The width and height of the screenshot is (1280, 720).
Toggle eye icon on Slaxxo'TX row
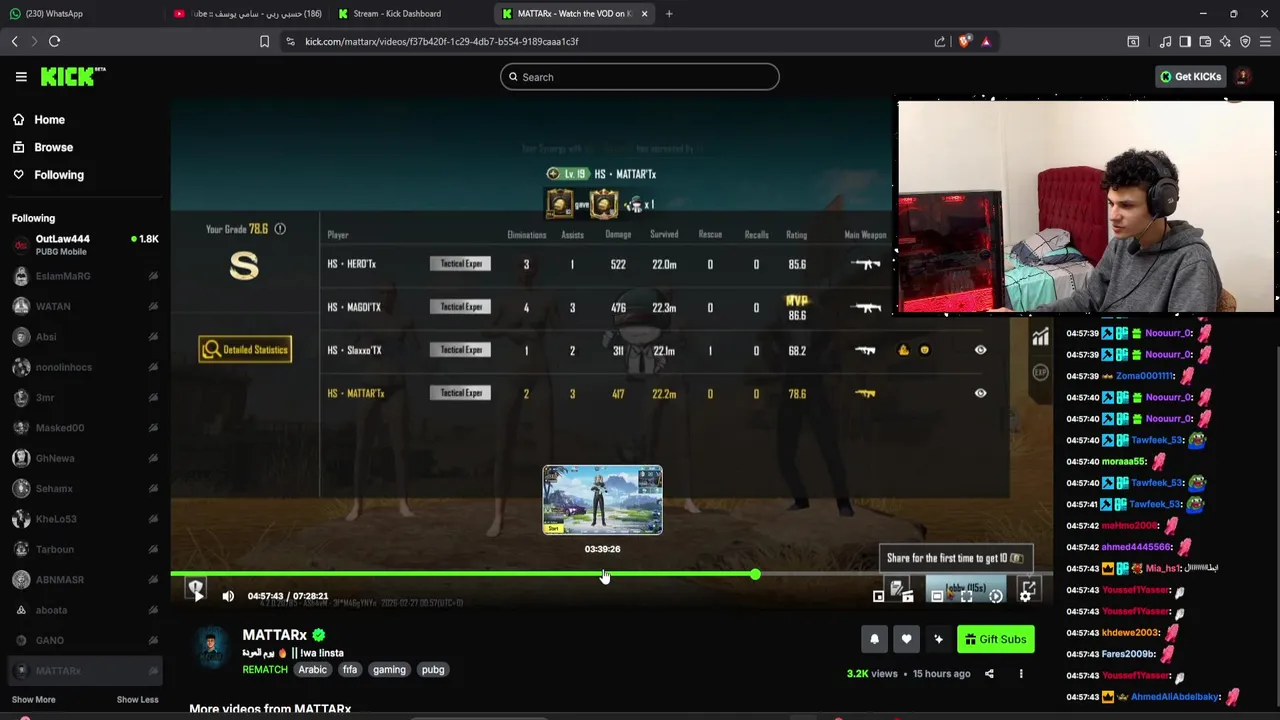(x=980, y=350)
